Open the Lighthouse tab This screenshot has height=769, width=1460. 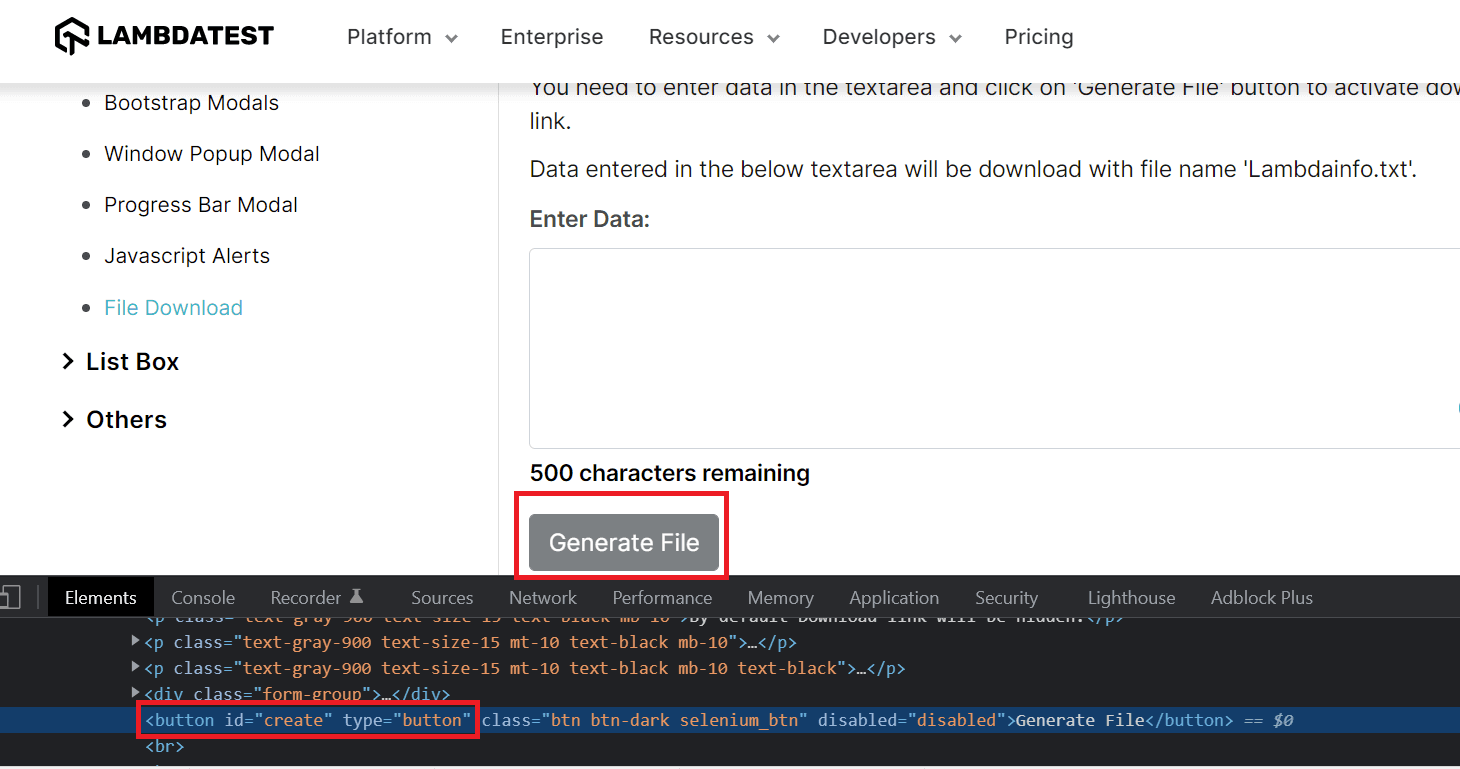tap(1131, 597)
